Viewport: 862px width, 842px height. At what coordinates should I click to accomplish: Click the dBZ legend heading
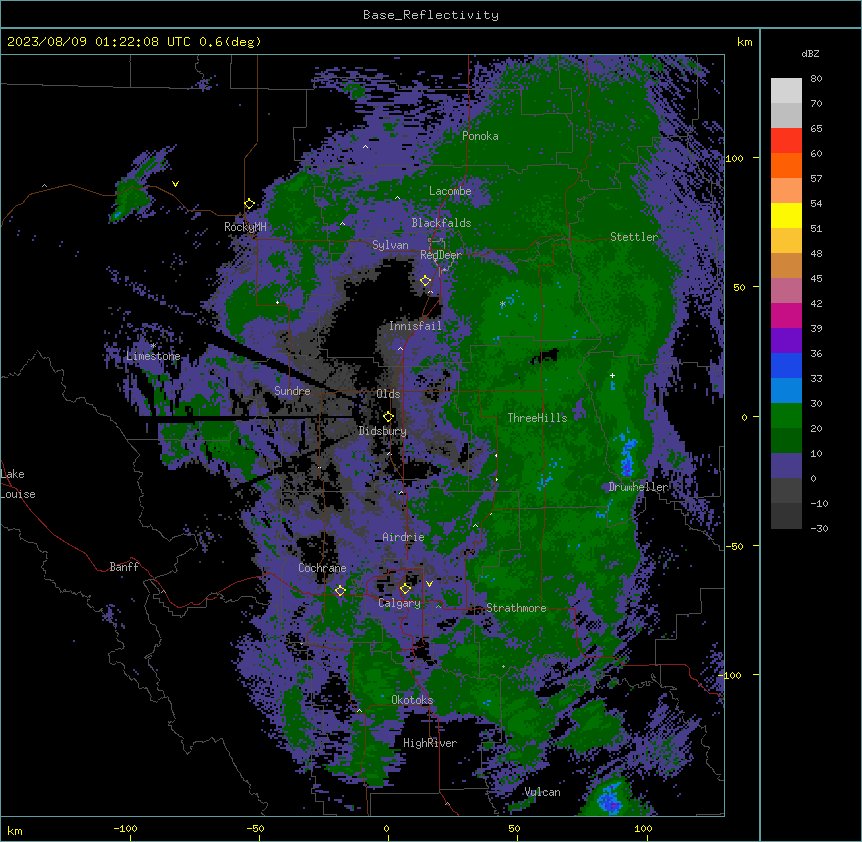click(x=810, y=53)
